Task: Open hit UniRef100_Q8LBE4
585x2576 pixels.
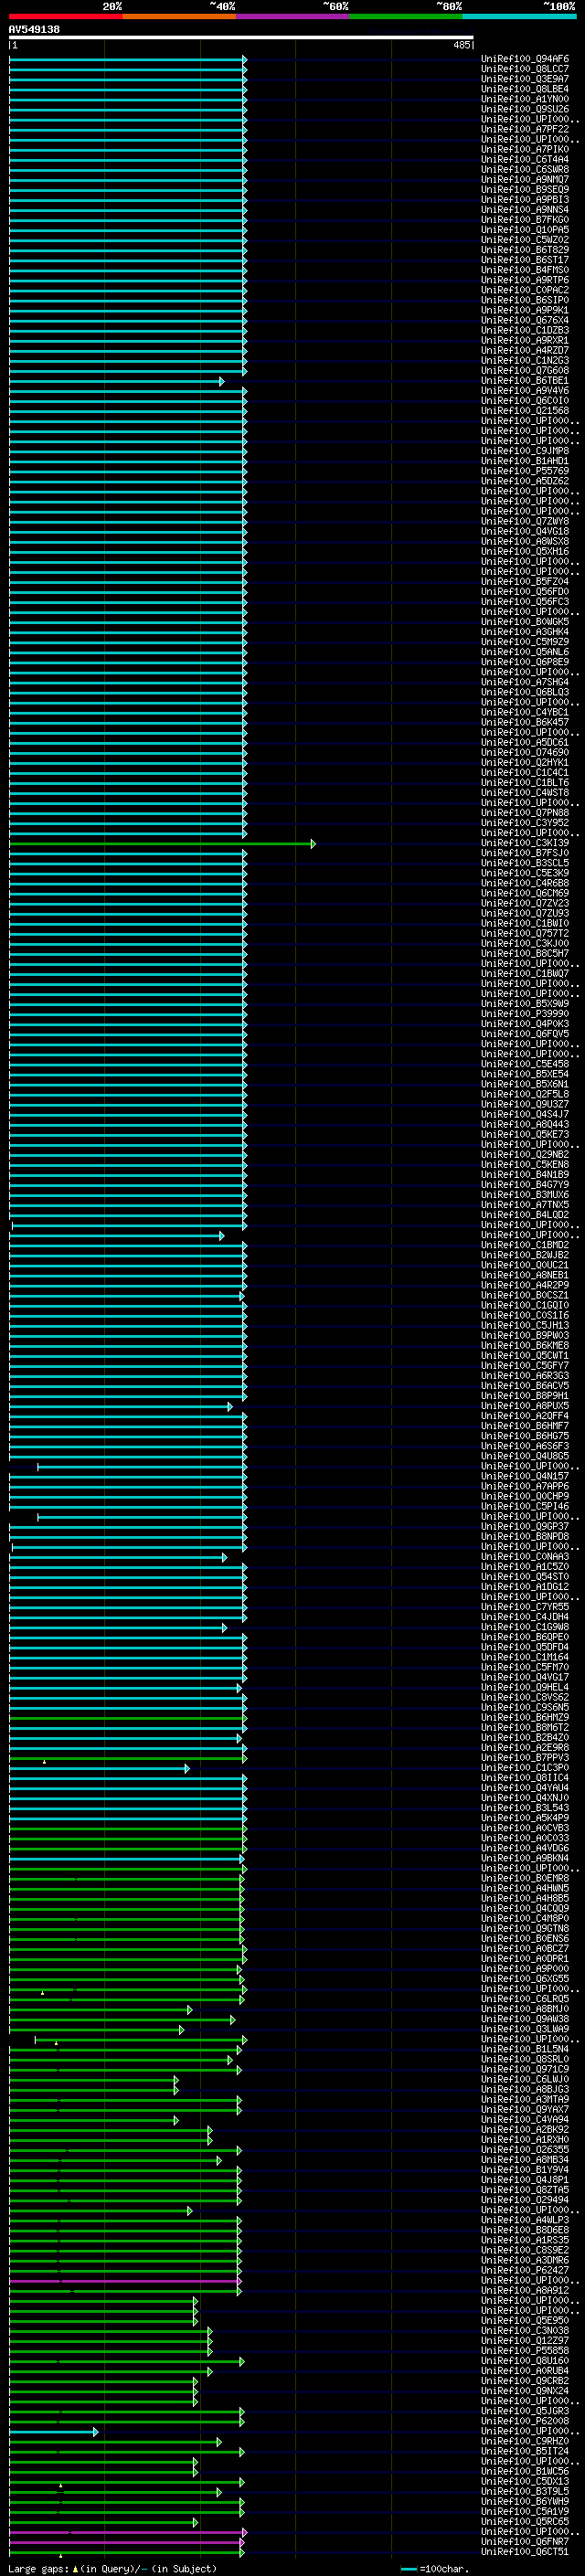Action: 525,89
